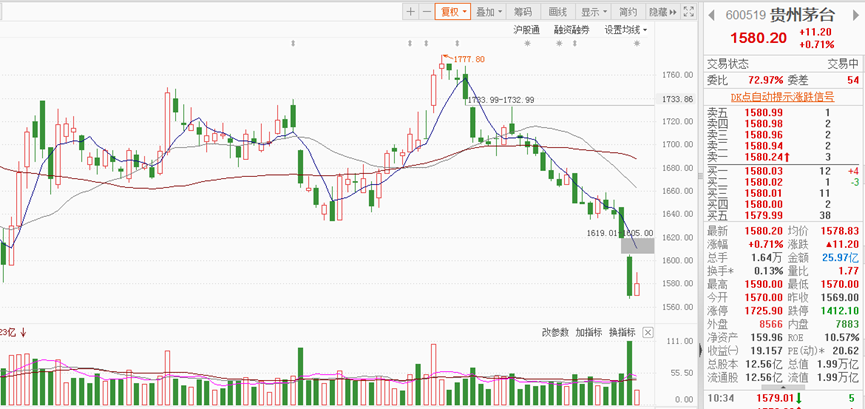Toggle the 筹码 chip distribution view
The height and width of the screenshot is (409, 865).
pos(523,12)
